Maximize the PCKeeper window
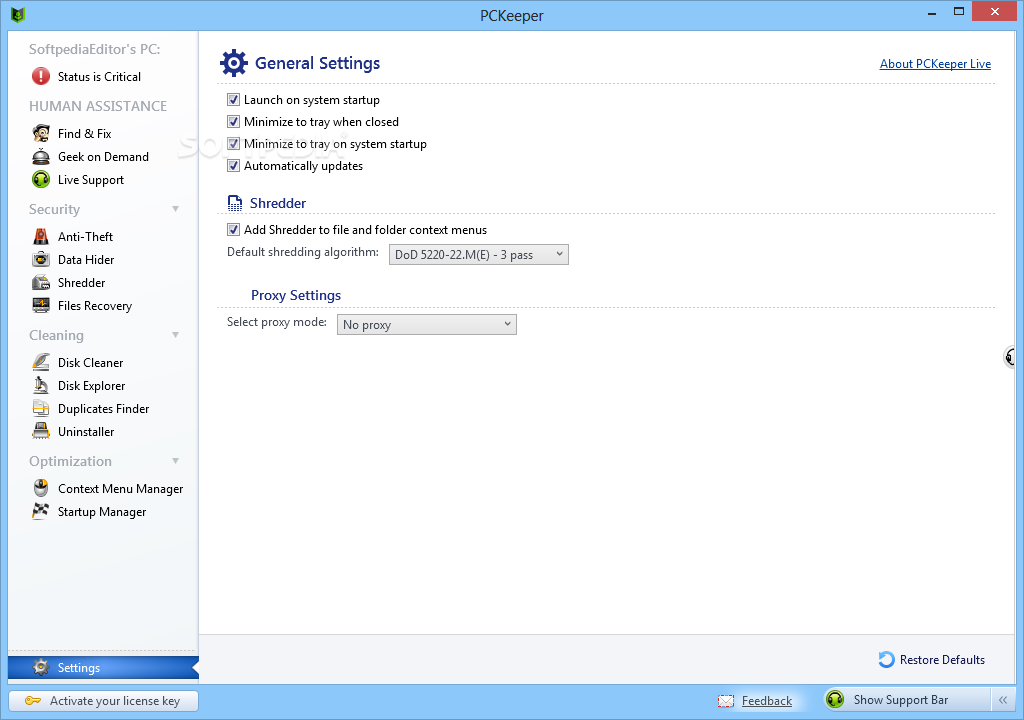The height and width of the screenshot is (720, 1024). coord(959,11)
